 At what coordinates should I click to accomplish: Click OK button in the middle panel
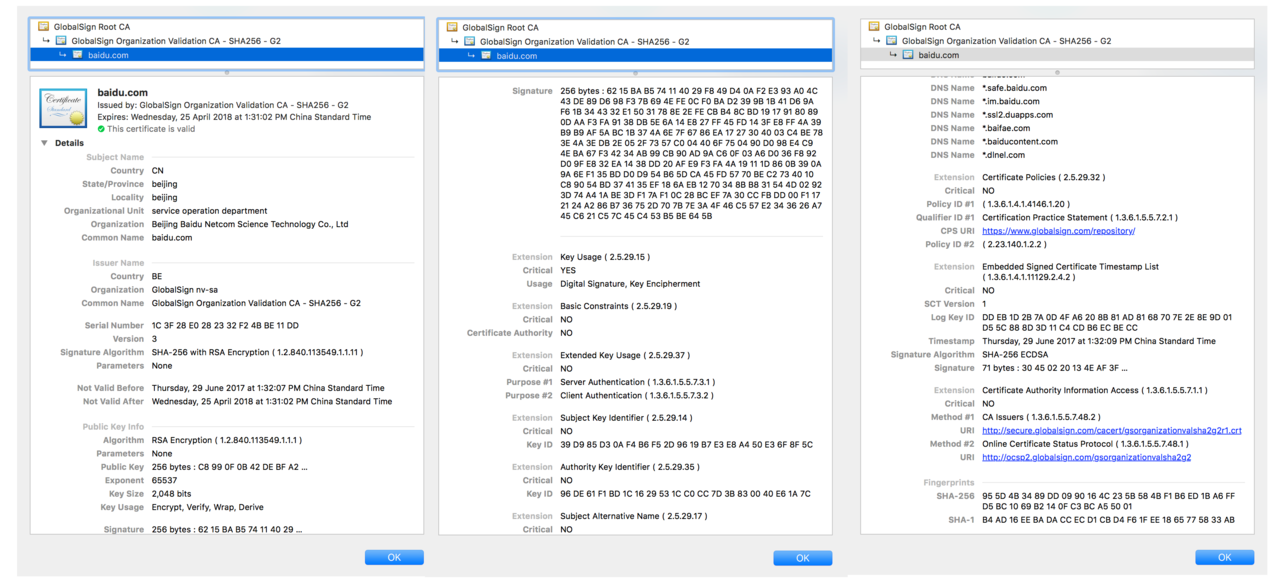click(x=802, y=558)
